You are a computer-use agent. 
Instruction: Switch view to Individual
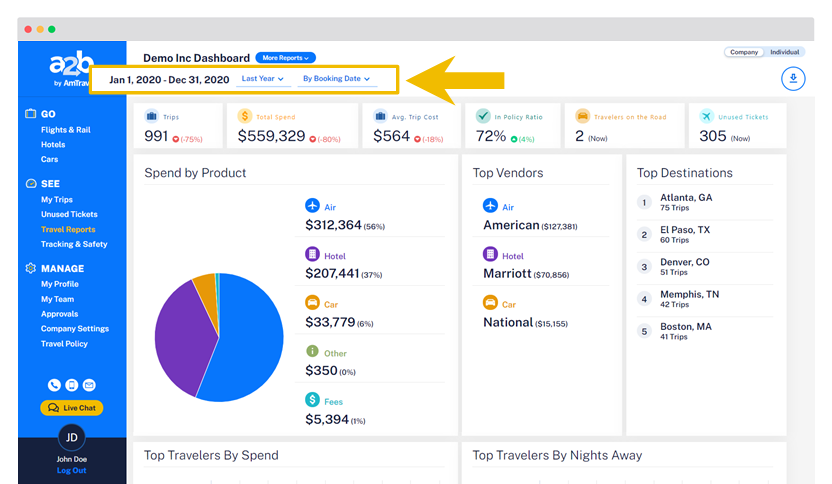[x=784, y=52]
